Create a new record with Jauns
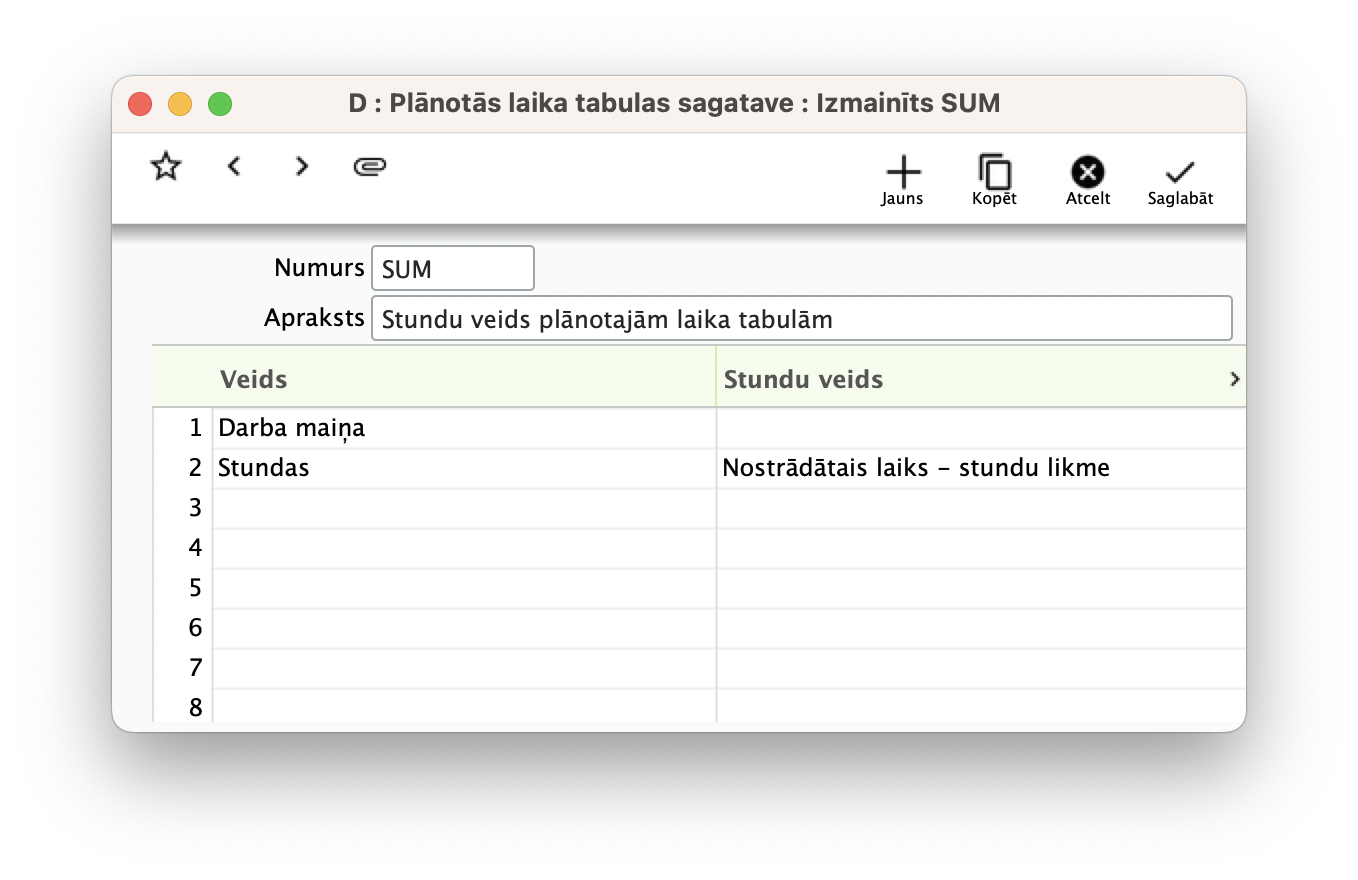 point(902,180)
